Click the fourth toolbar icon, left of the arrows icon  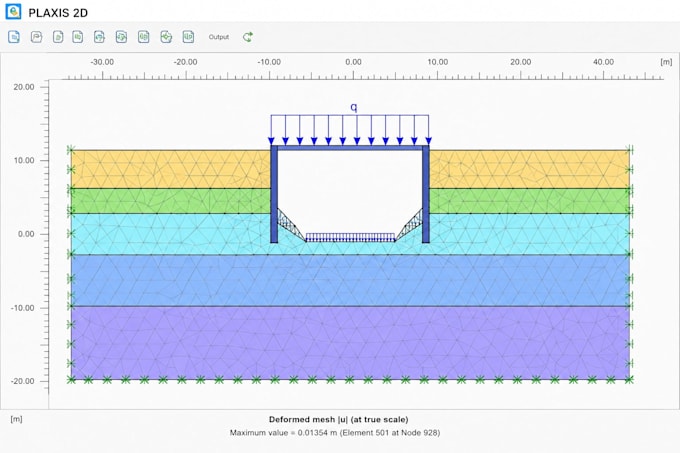tap(78, 37)
